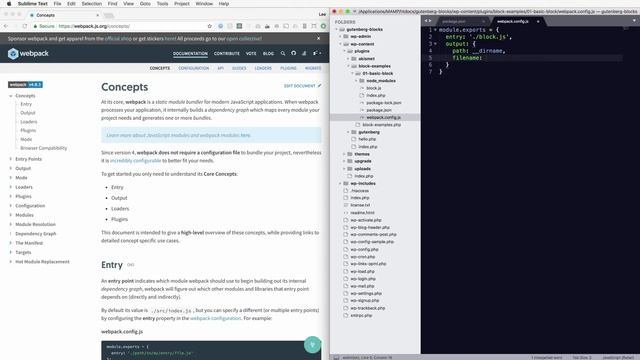Open the Vote nav link

[x=251, y=53]
